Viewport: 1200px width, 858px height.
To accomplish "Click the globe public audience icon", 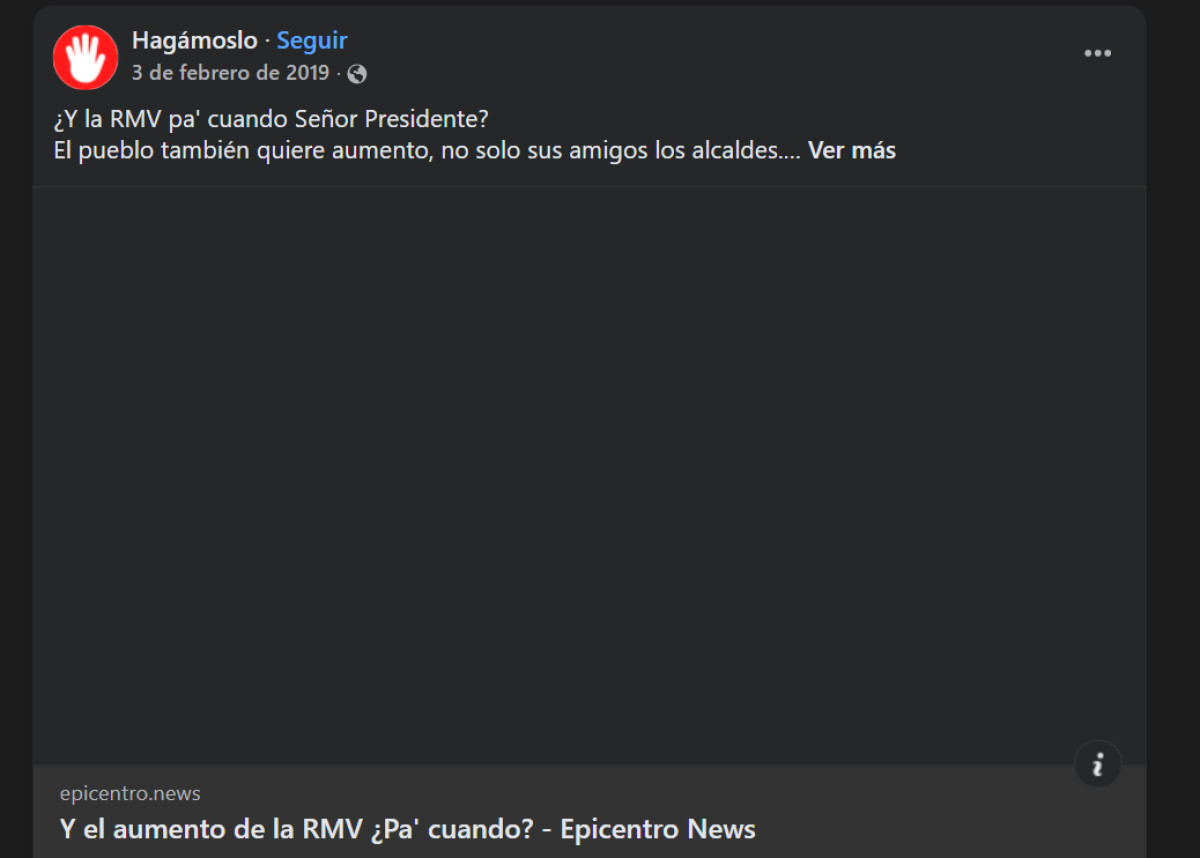I will 357,74.
